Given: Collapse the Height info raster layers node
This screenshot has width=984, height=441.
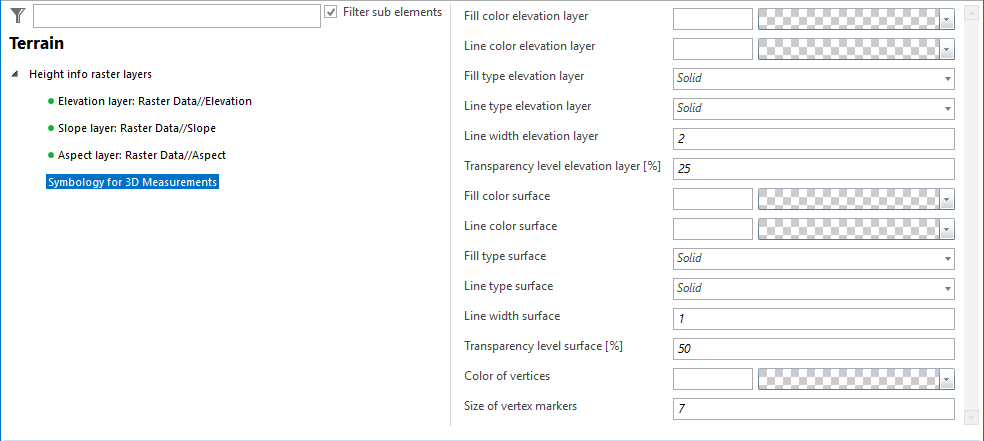Looking at the screenshot, I should tap(15, 75).
